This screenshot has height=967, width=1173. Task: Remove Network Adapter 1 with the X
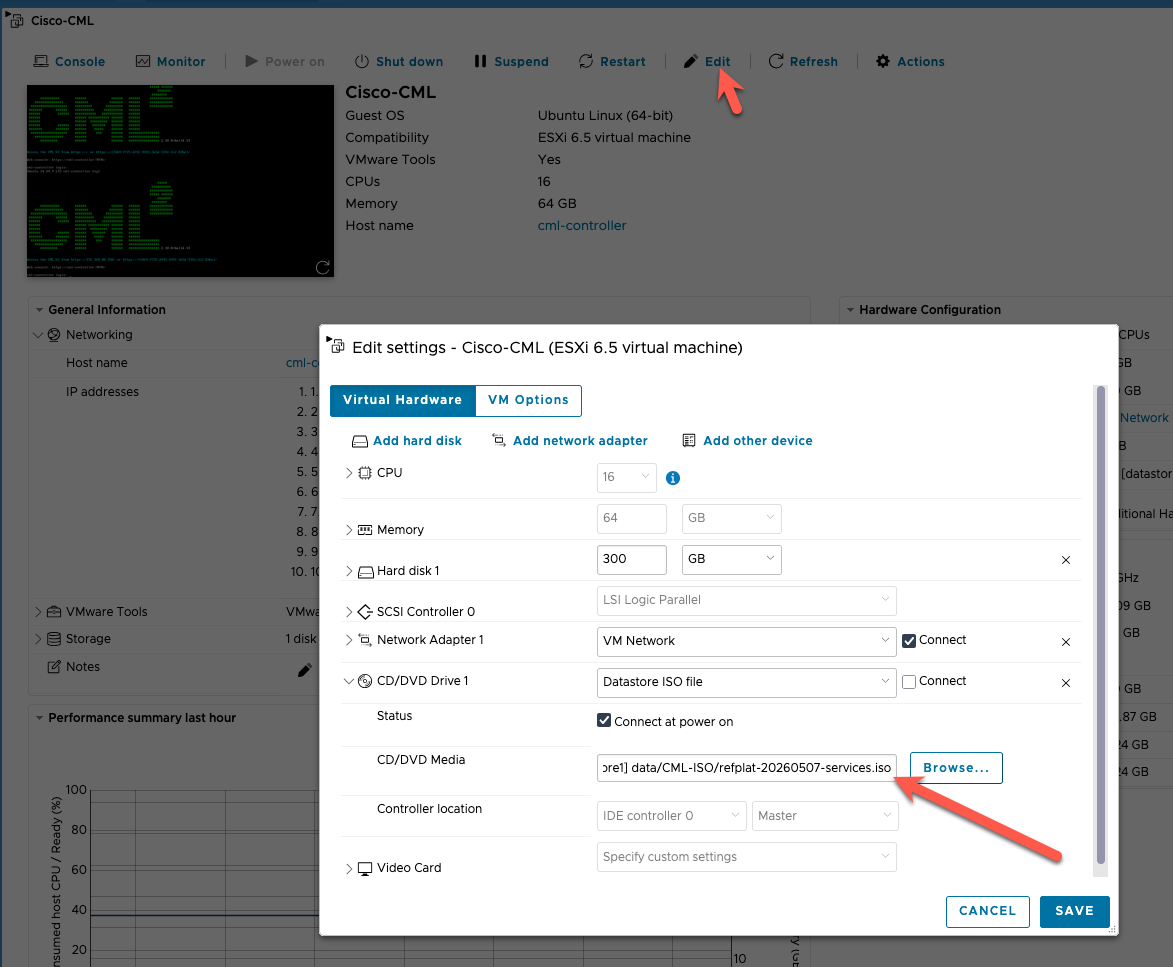(1066, 642)
